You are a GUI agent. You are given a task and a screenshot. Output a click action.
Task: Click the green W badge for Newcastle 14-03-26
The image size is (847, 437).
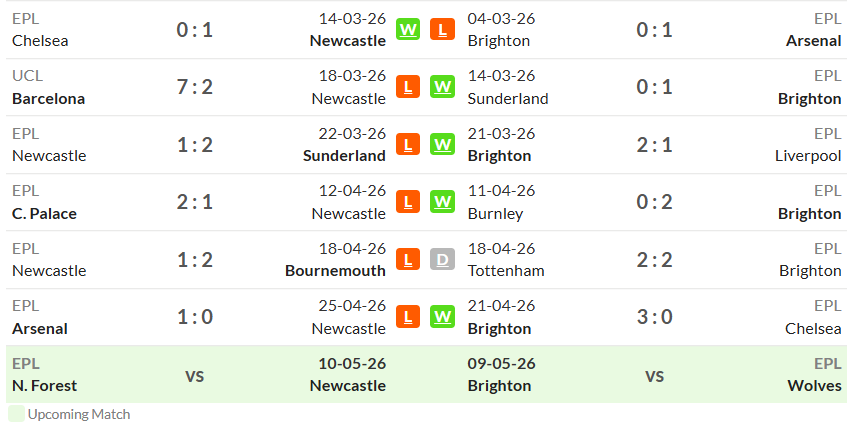click(x=408, y=29)
